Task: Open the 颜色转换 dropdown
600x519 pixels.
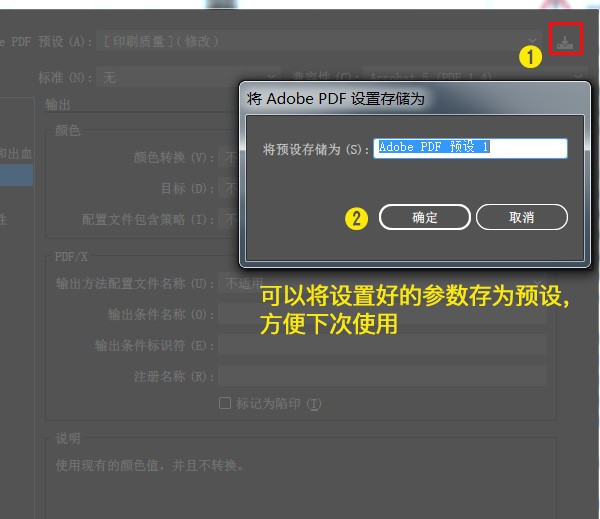Action: [x=228, y=157]
